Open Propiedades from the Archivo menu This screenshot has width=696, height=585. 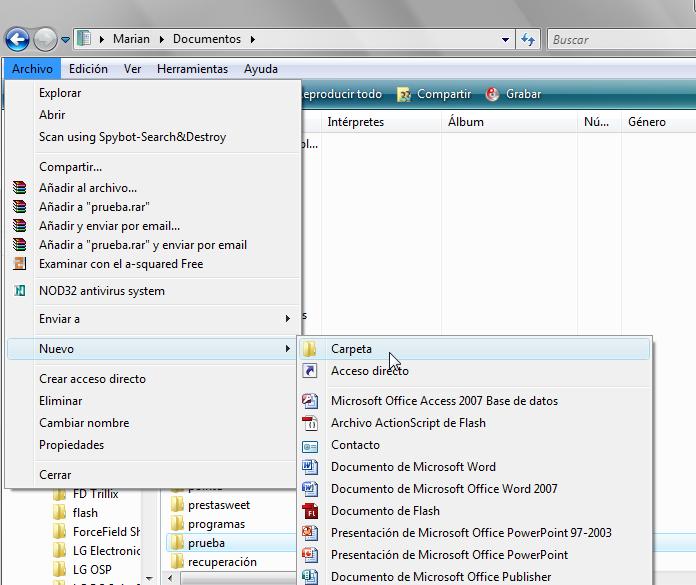tap(71, 445)
